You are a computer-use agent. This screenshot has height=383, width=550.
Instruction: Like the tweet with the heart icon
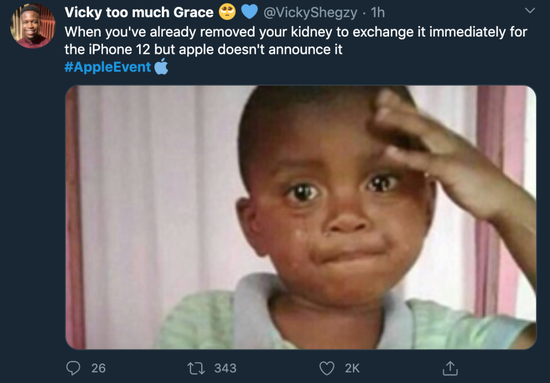coord(327,368)
